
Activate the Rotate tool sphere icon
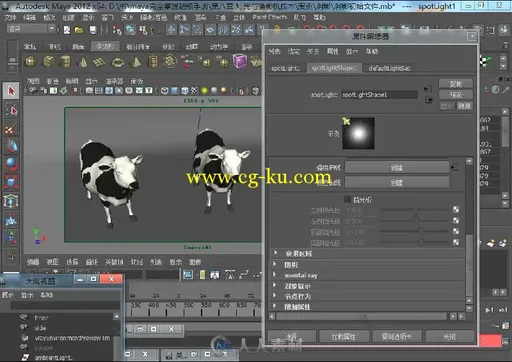click(11, 164)
